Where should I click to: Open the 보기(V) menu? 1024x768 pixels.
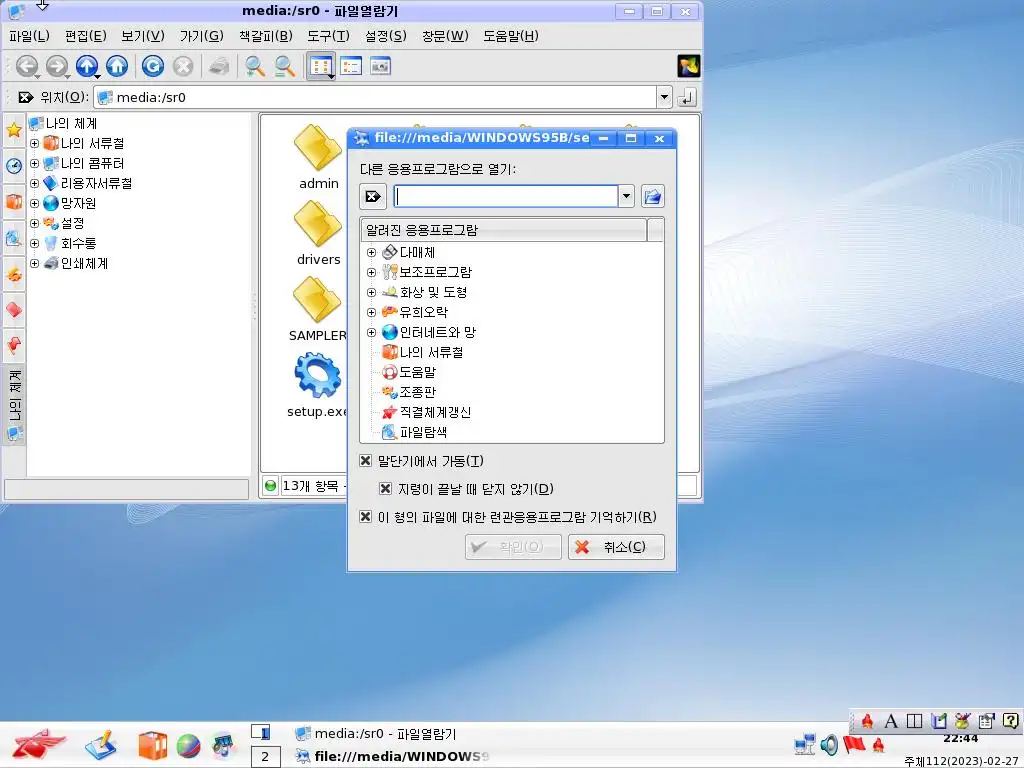pyautogui.click(x=142, y=36)
